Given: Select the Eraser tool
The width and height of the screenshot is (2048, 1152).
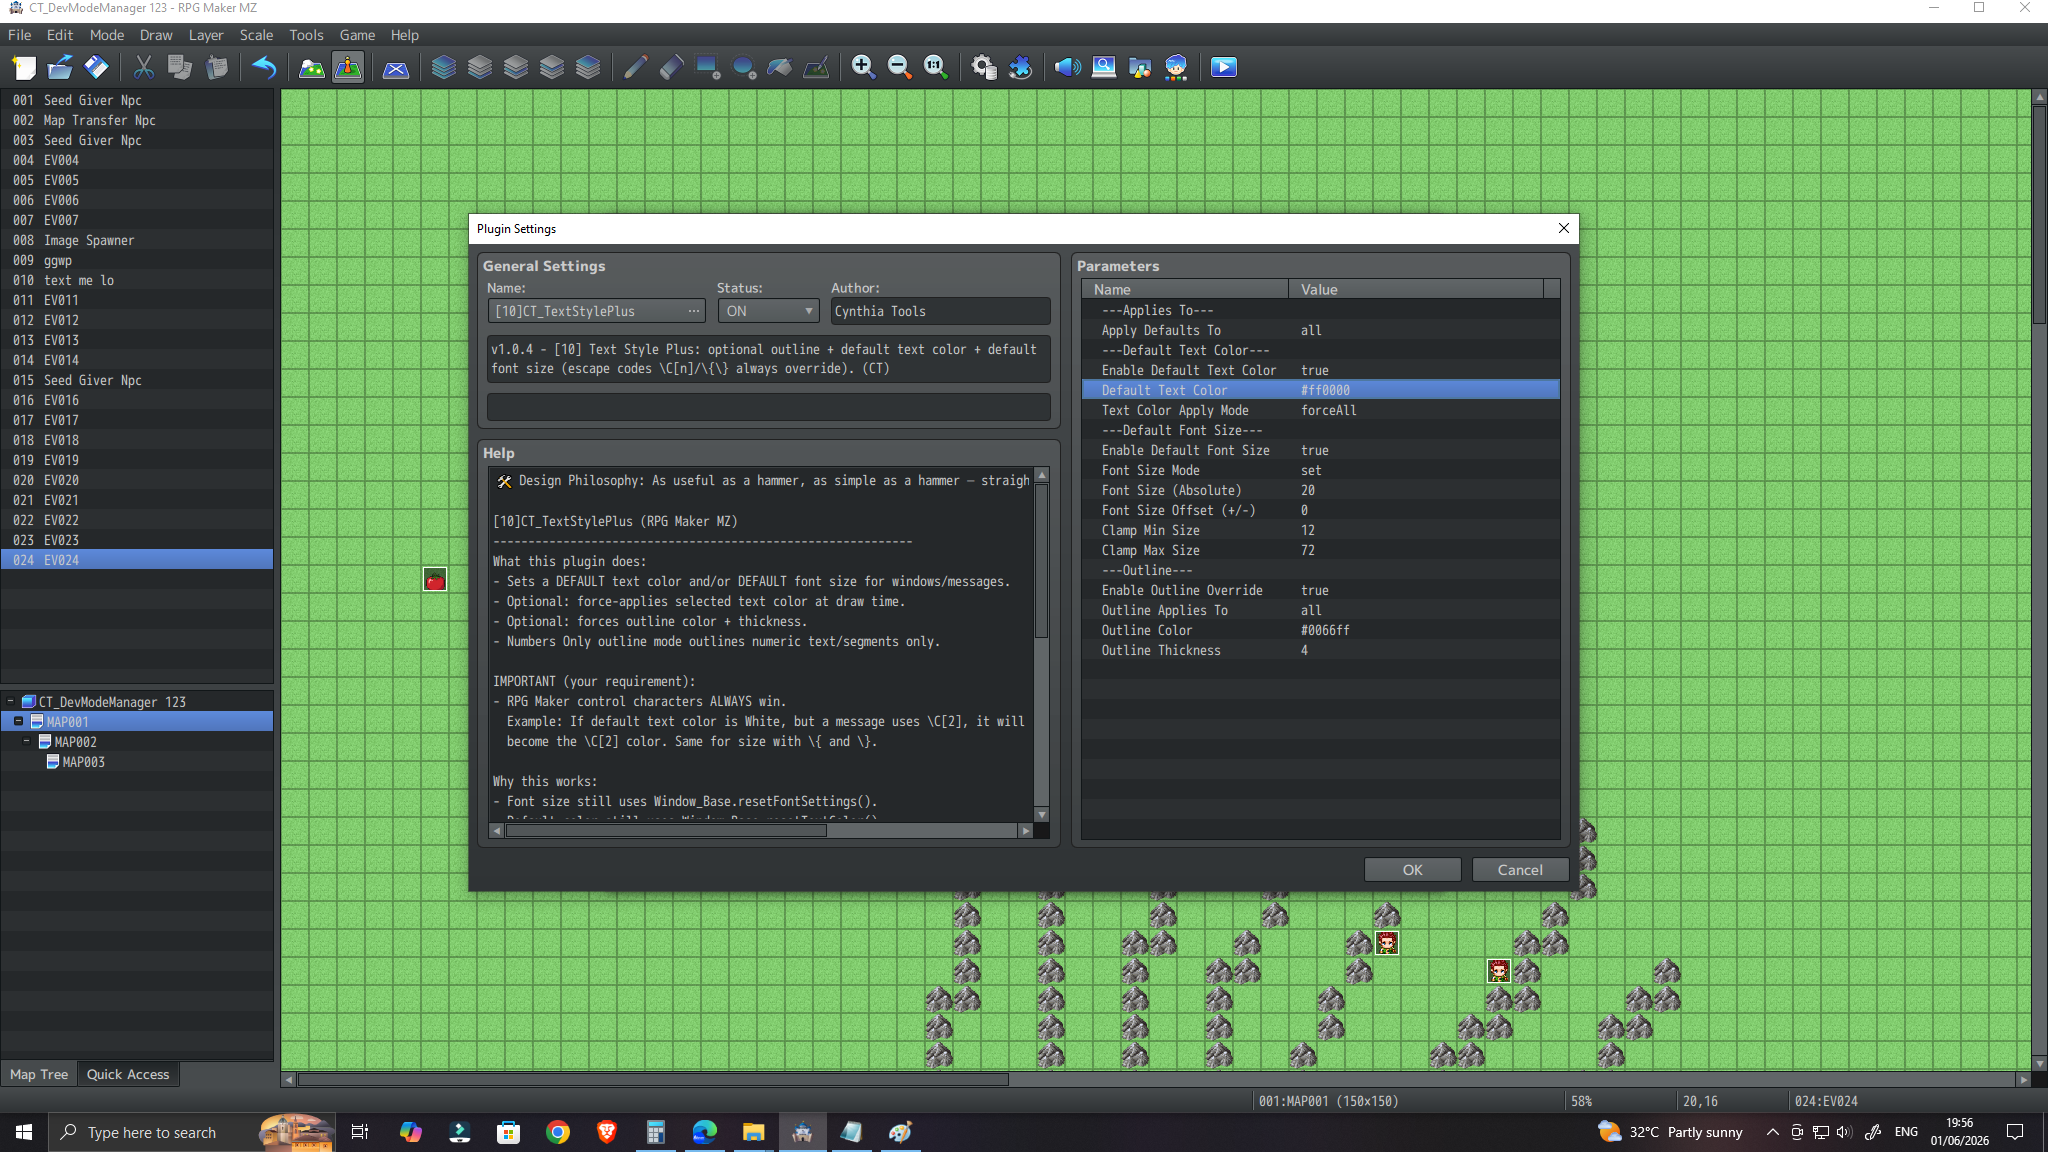Looking at the screenshot, I should 671,67.
